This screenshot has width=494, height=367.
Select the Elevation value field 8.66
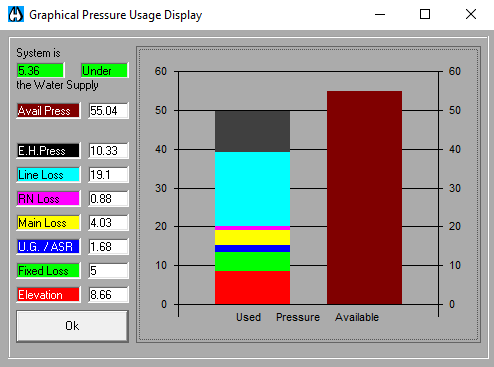point(108,295)
